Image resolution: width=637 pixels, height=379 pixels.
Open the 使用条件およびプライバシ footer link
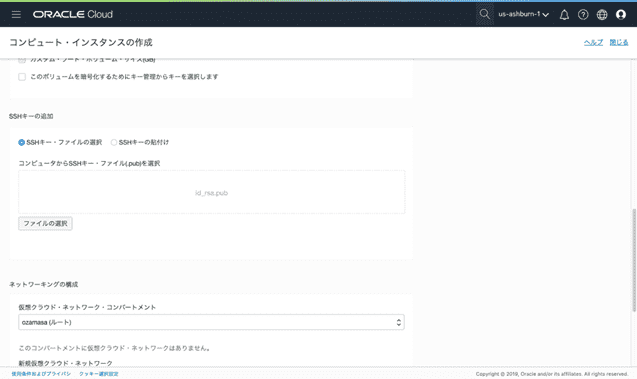(x=41, y=374)
